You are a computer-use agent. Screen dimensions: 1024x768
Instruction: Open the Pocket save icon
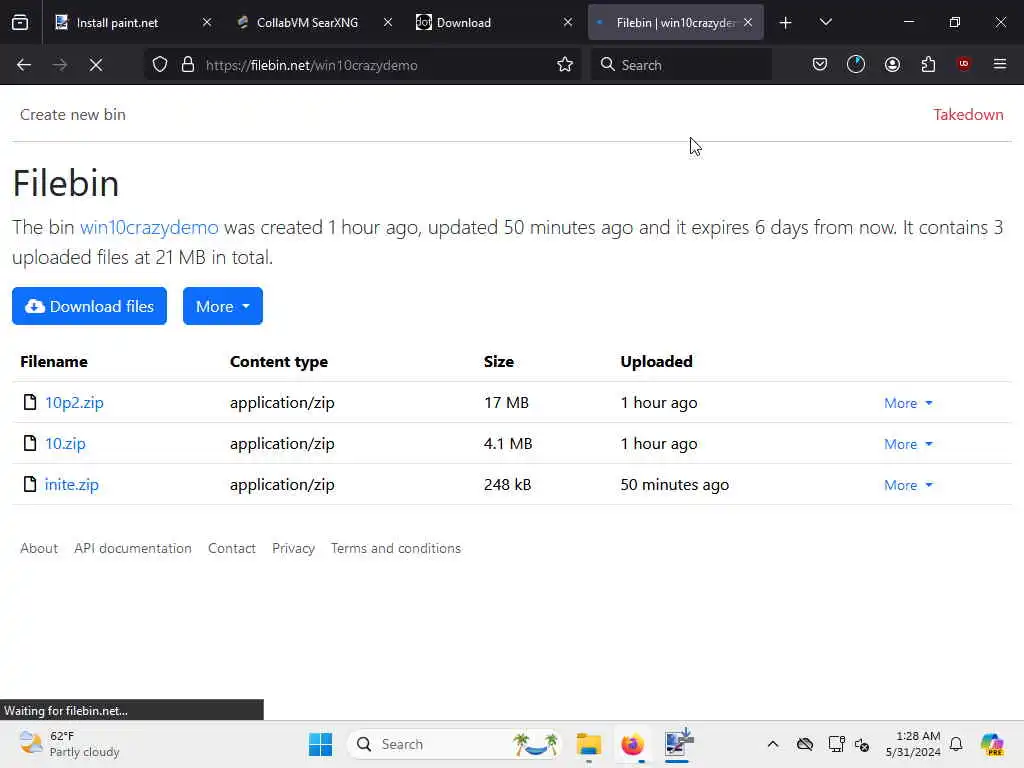(820, 65)
